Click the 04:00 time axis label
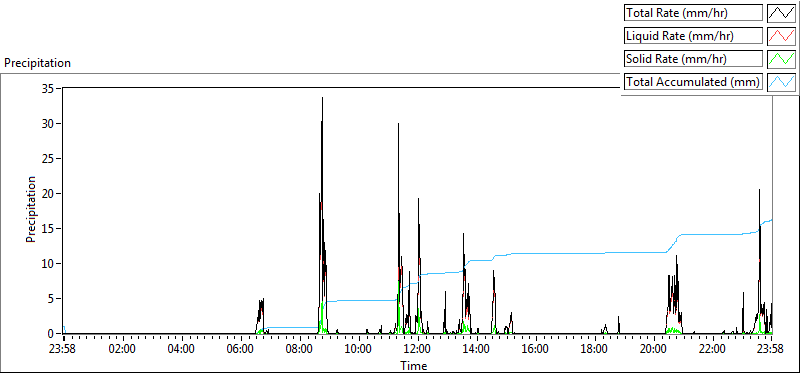This screenshot has height=373, width=800. pyautogui.click(x=182, y=350)
